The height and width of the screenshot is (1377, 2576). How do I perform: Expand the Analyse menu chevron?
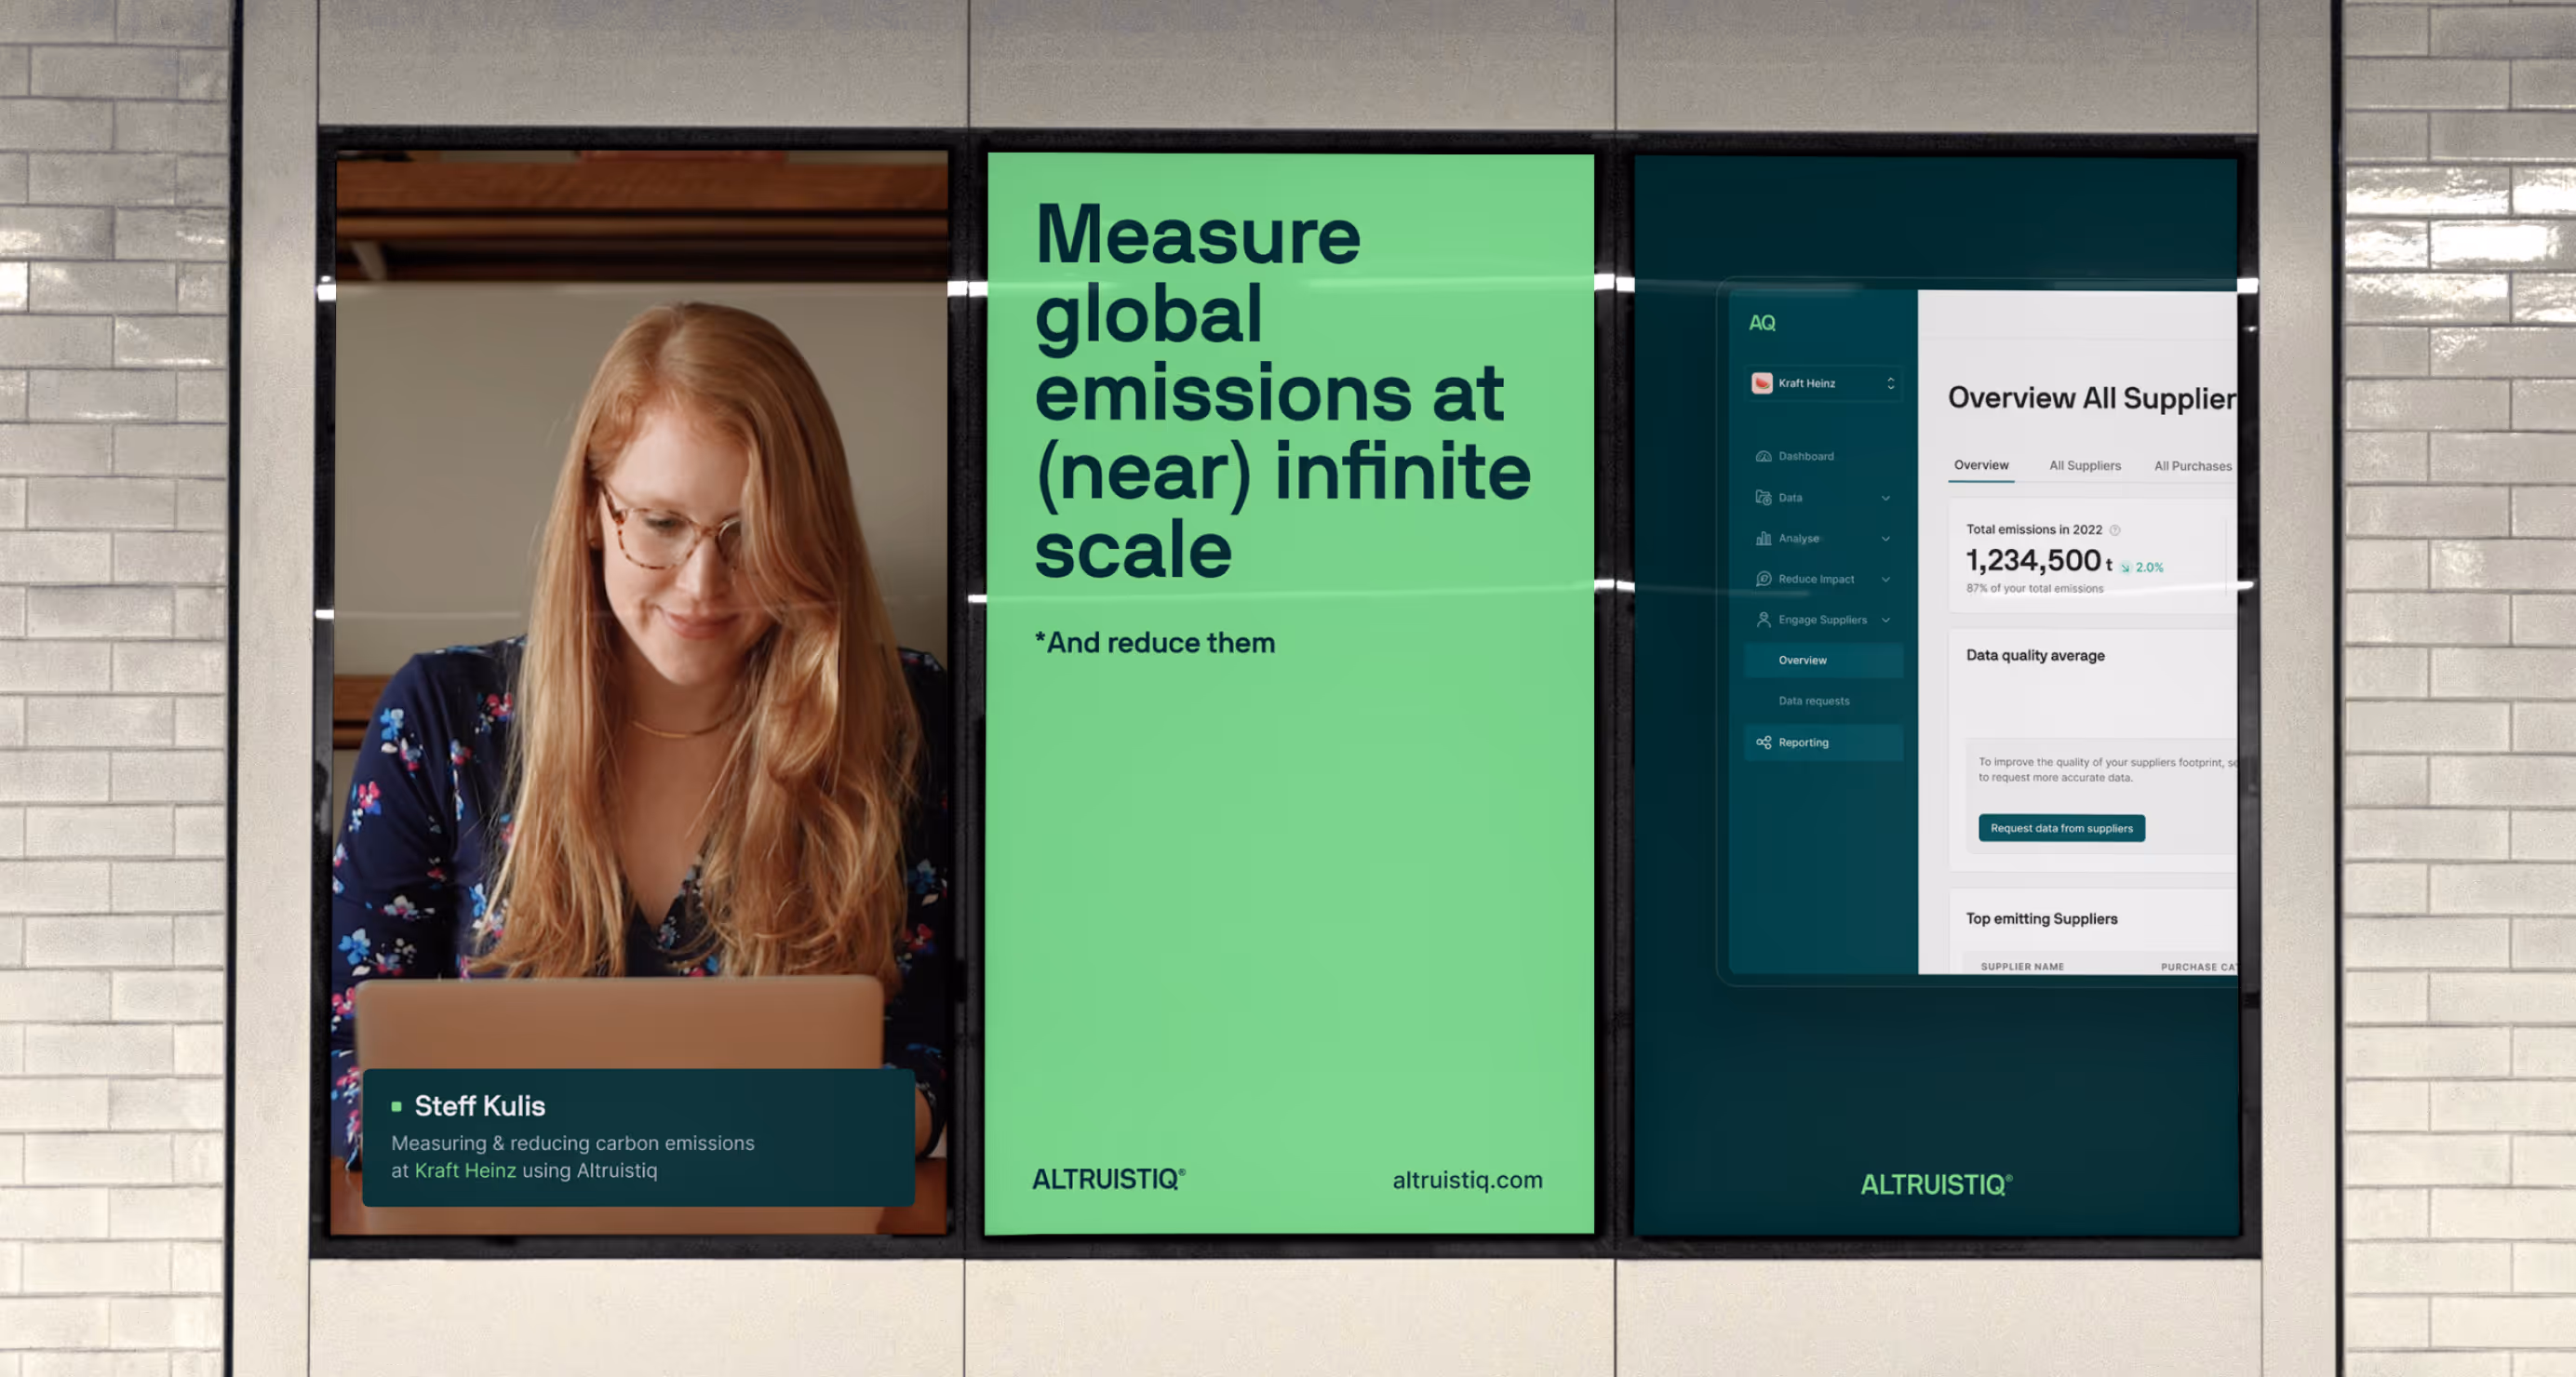(1886, 539)
